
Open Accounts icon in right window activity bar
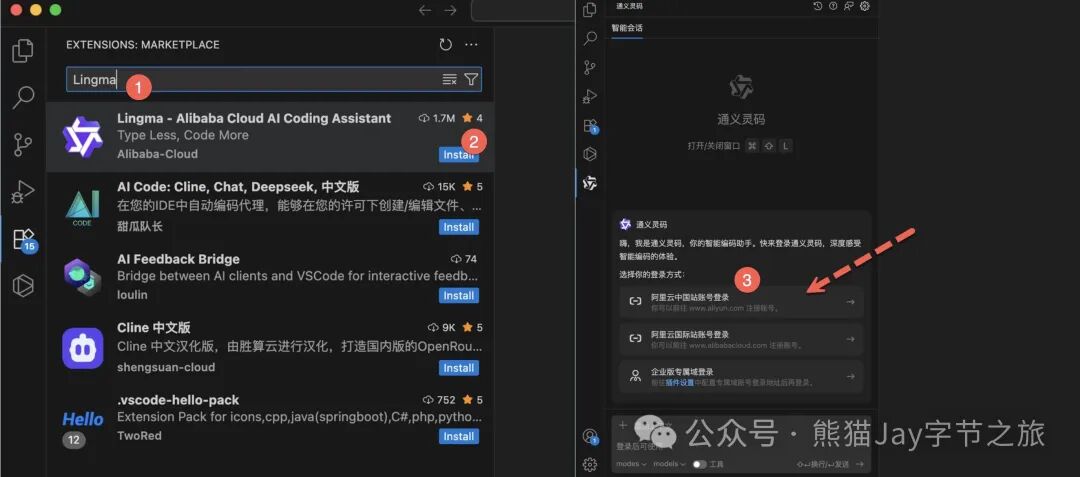(x=590, y=436)
